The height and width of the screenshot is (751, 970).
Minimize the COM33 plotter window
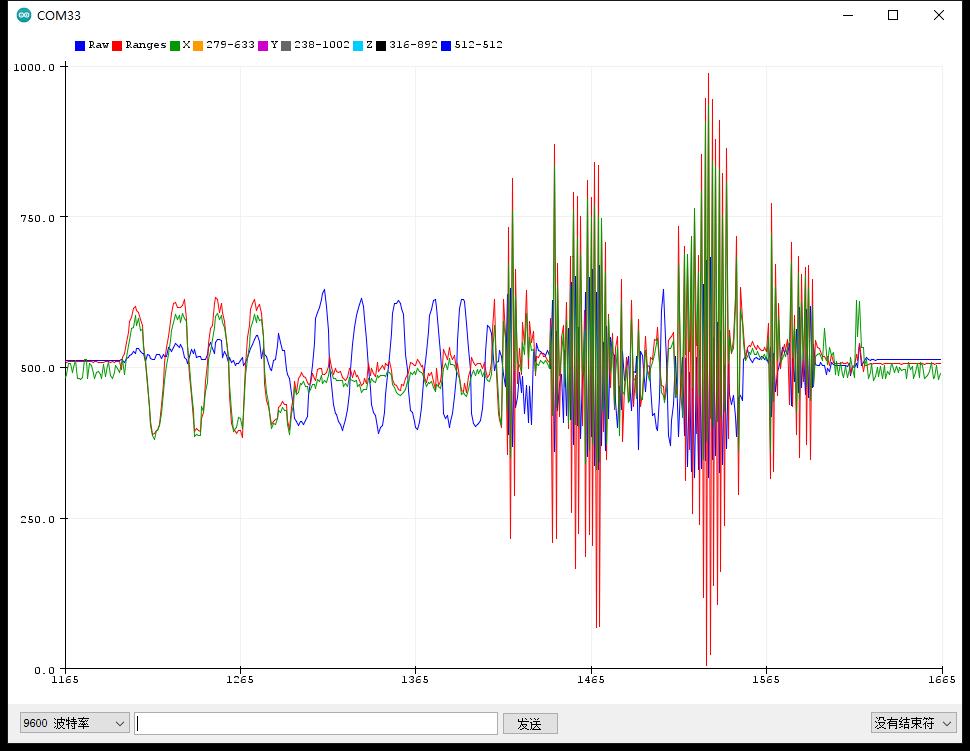(x=848, y=15)
